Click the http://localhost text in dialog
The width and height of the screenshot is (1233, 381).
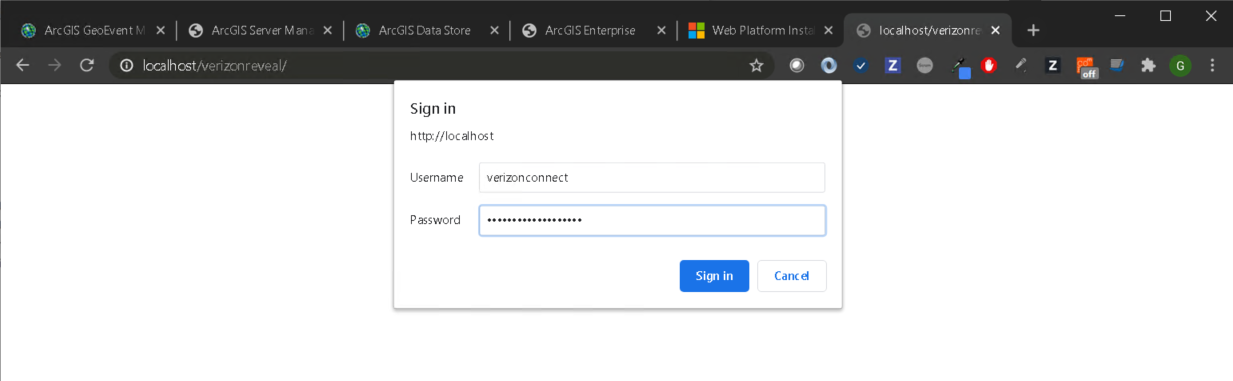tap(452, 136)
